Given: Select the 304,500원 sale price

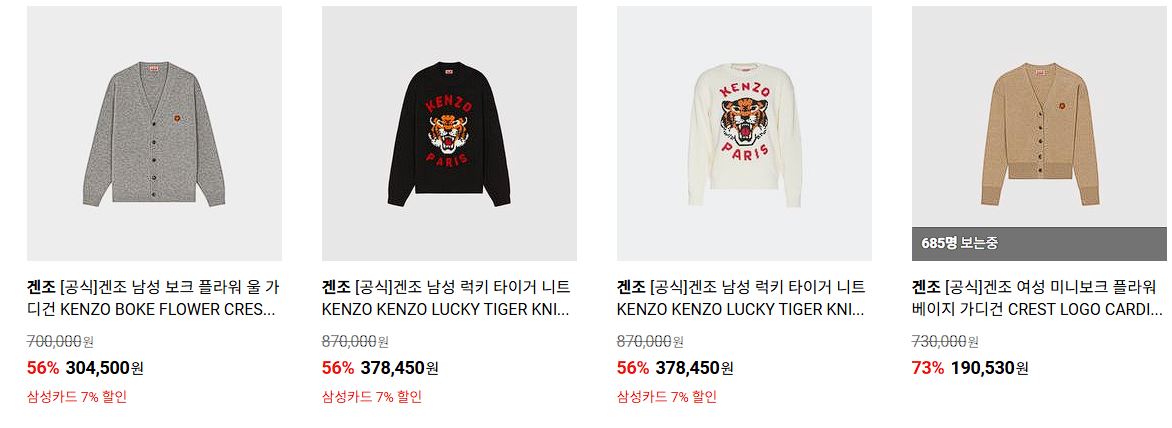Looking at the screenshot, I should (105, 367).
